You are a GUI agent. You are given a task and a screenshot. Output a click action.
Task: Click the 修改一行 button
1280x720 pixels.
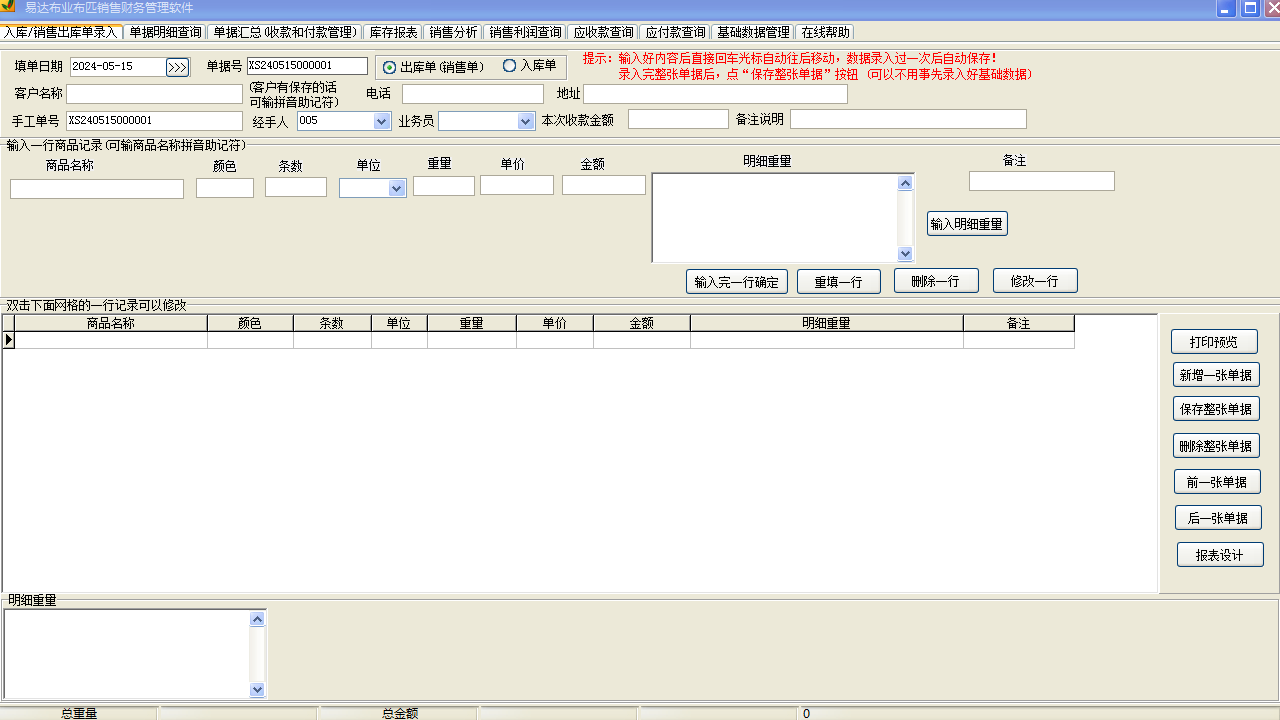(x=1035, y=281)
